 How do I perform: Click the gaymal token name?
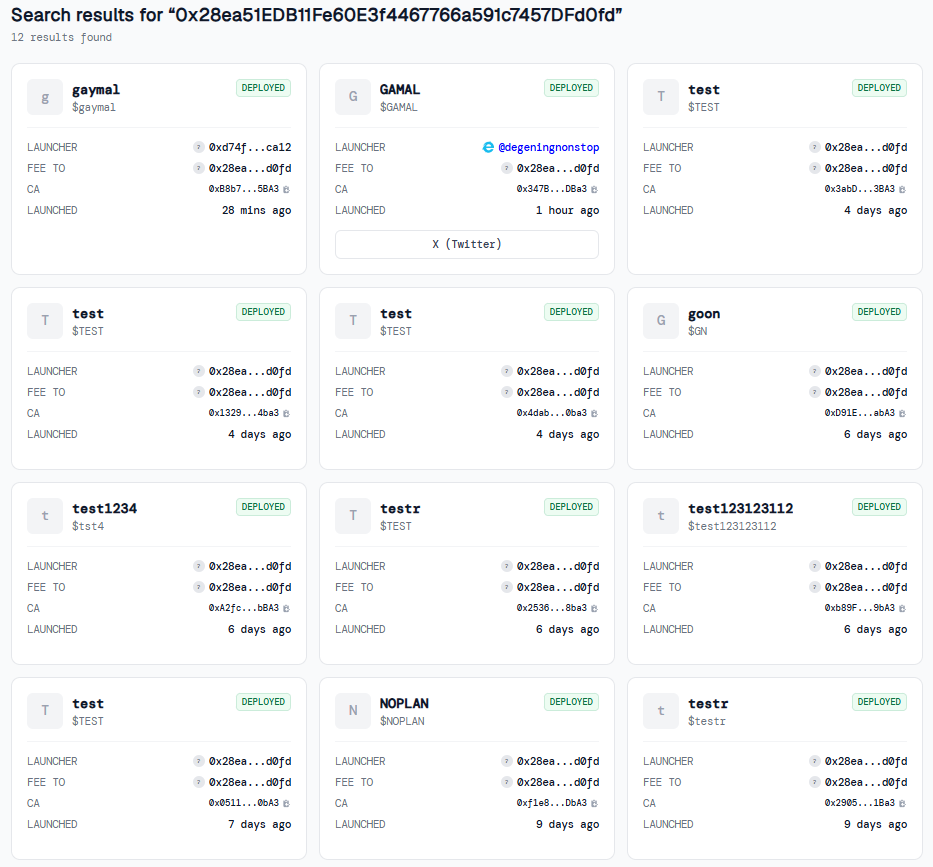tap(96, 90)
